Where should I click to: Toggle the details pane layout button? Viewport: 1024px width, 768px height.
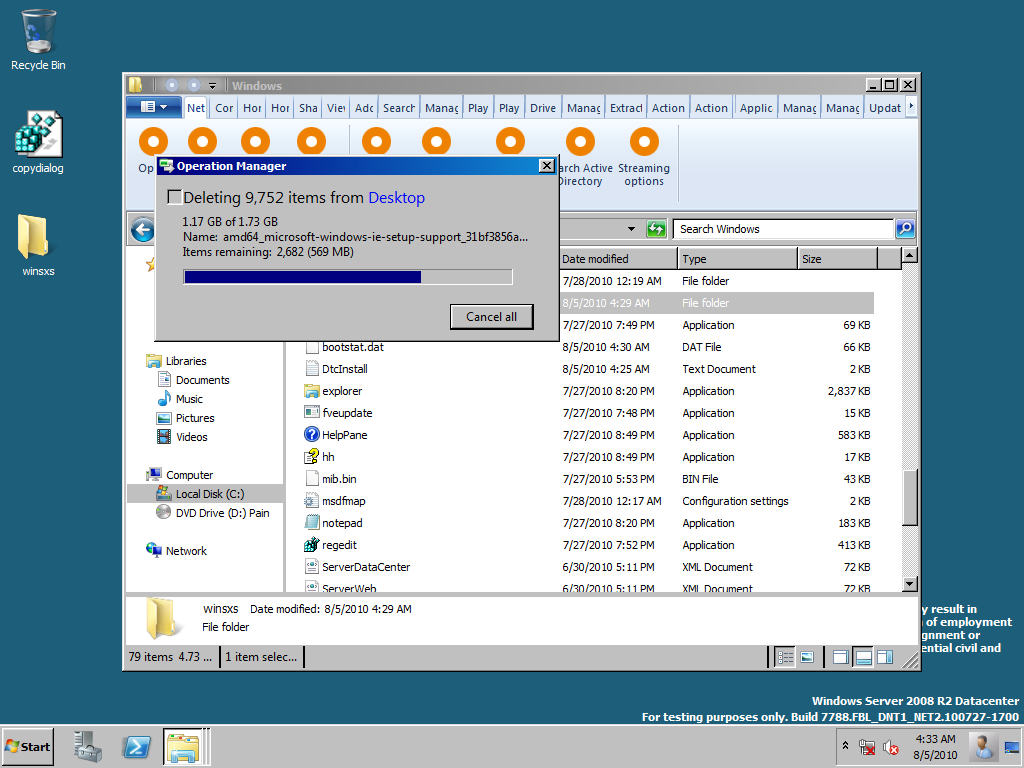[863, 657]
